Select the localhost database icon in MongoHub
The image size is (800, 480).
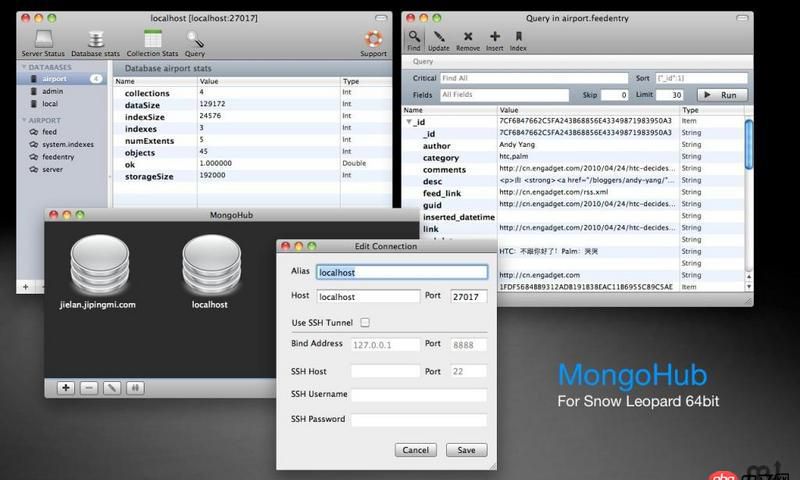[211, 264]
